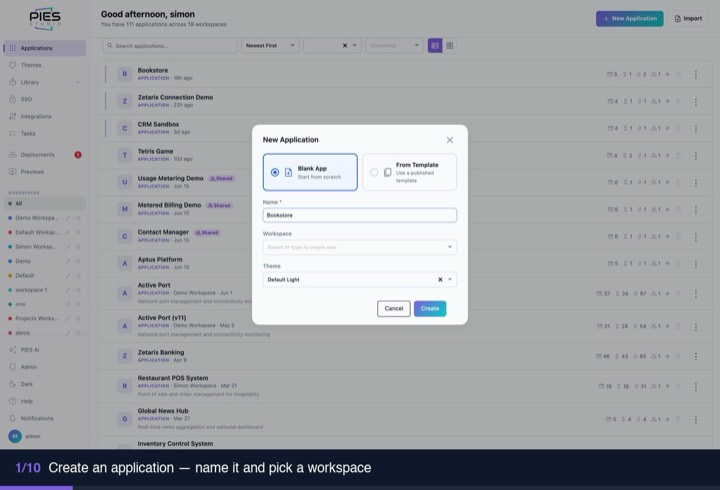Open the Ownership filter dropdown
Image resolution: width=720 pixels, height=490 pixels.
click(394, 45)
